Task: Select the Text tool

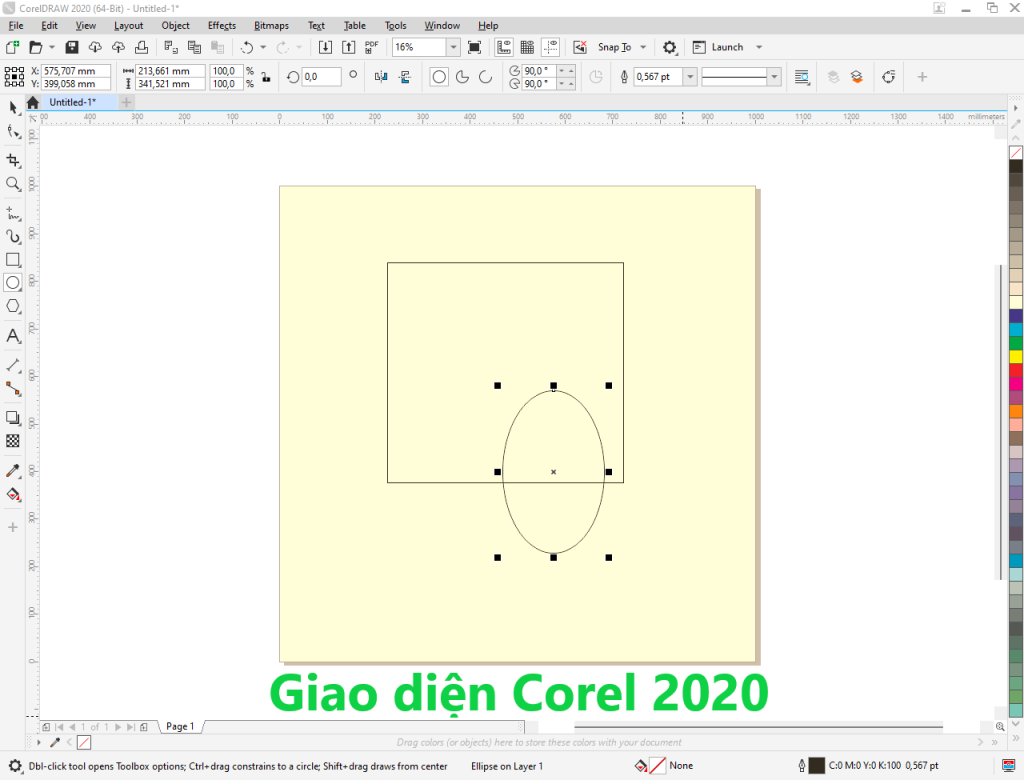Action: [13, 336]
